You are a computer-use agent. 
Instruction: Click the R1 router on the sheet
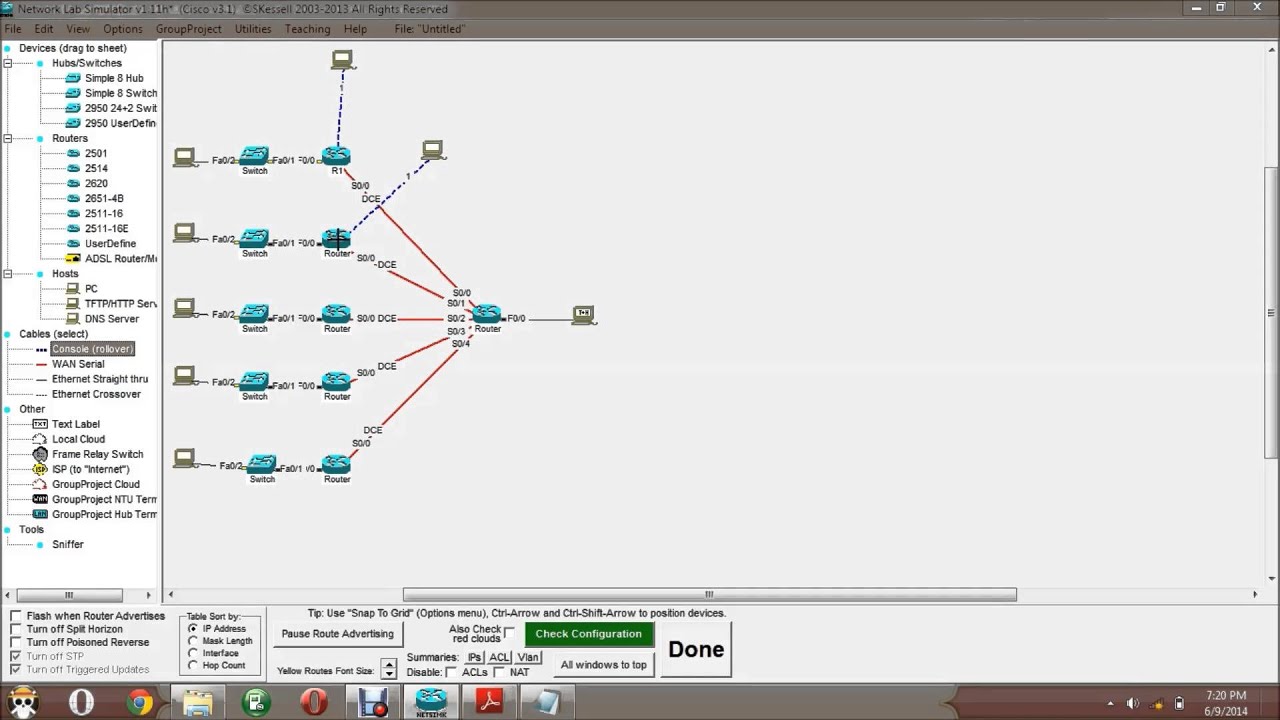coord(336,157)
